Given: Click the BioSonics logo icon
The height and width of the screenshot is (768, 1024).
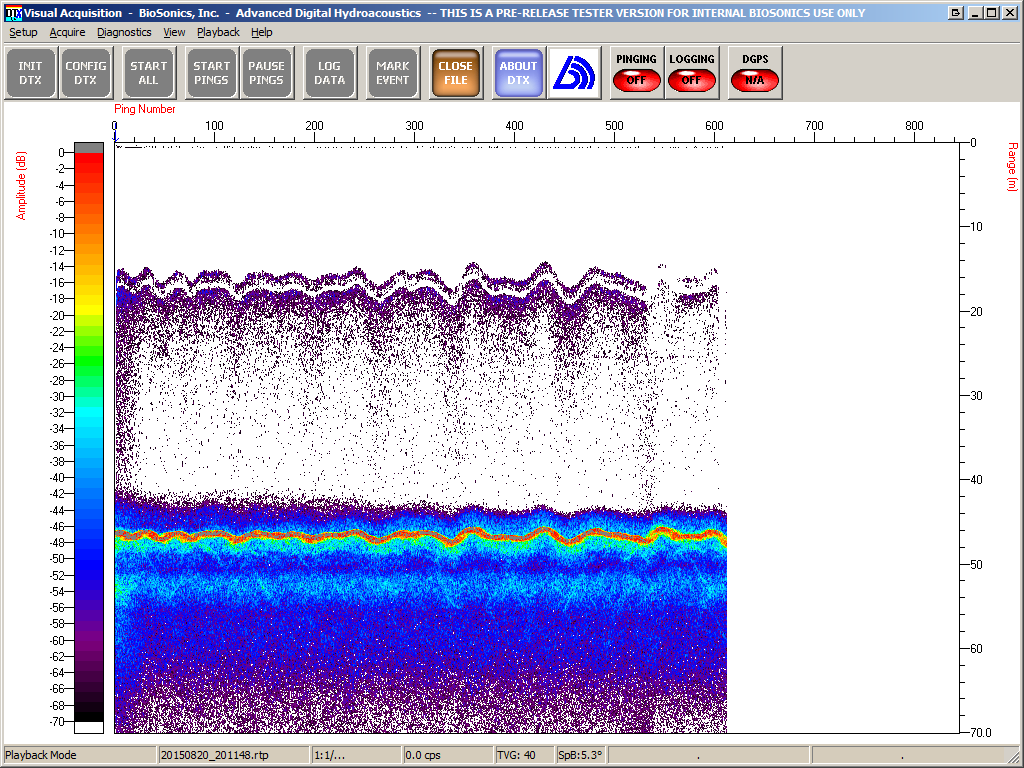Looking at the screenshot, I should (x=574, y=73).
